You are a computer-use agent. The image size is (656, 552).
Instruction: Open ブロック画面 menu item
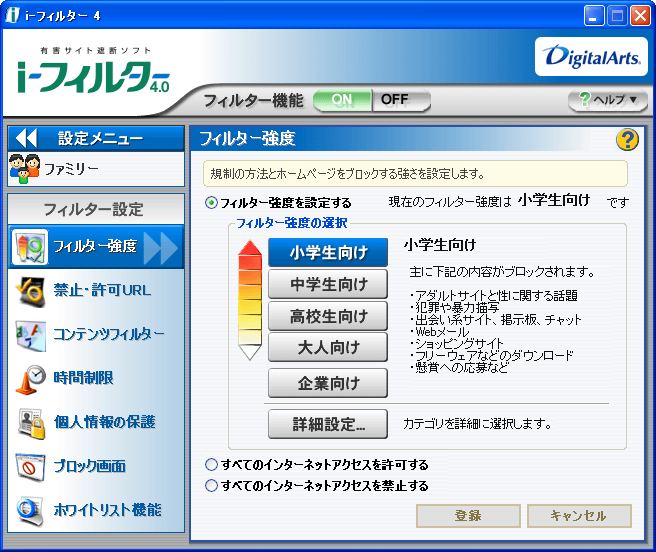[x=96, y=467]
